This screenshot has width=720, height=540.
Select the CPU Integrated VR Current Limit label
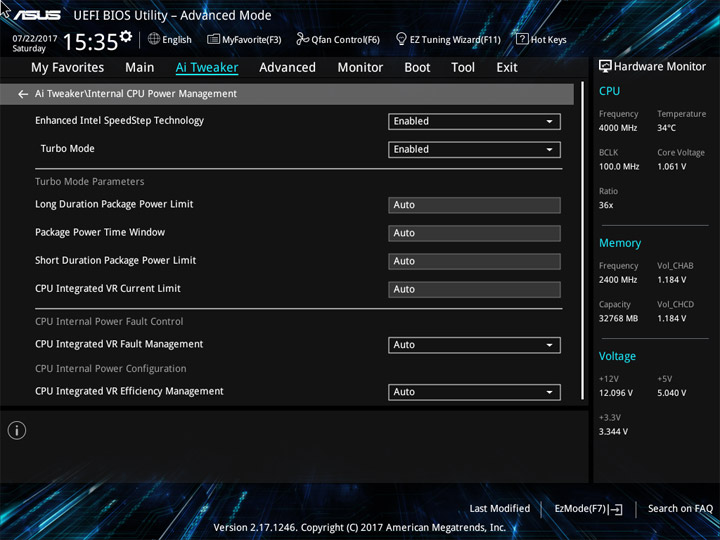(x=108, y=288)
